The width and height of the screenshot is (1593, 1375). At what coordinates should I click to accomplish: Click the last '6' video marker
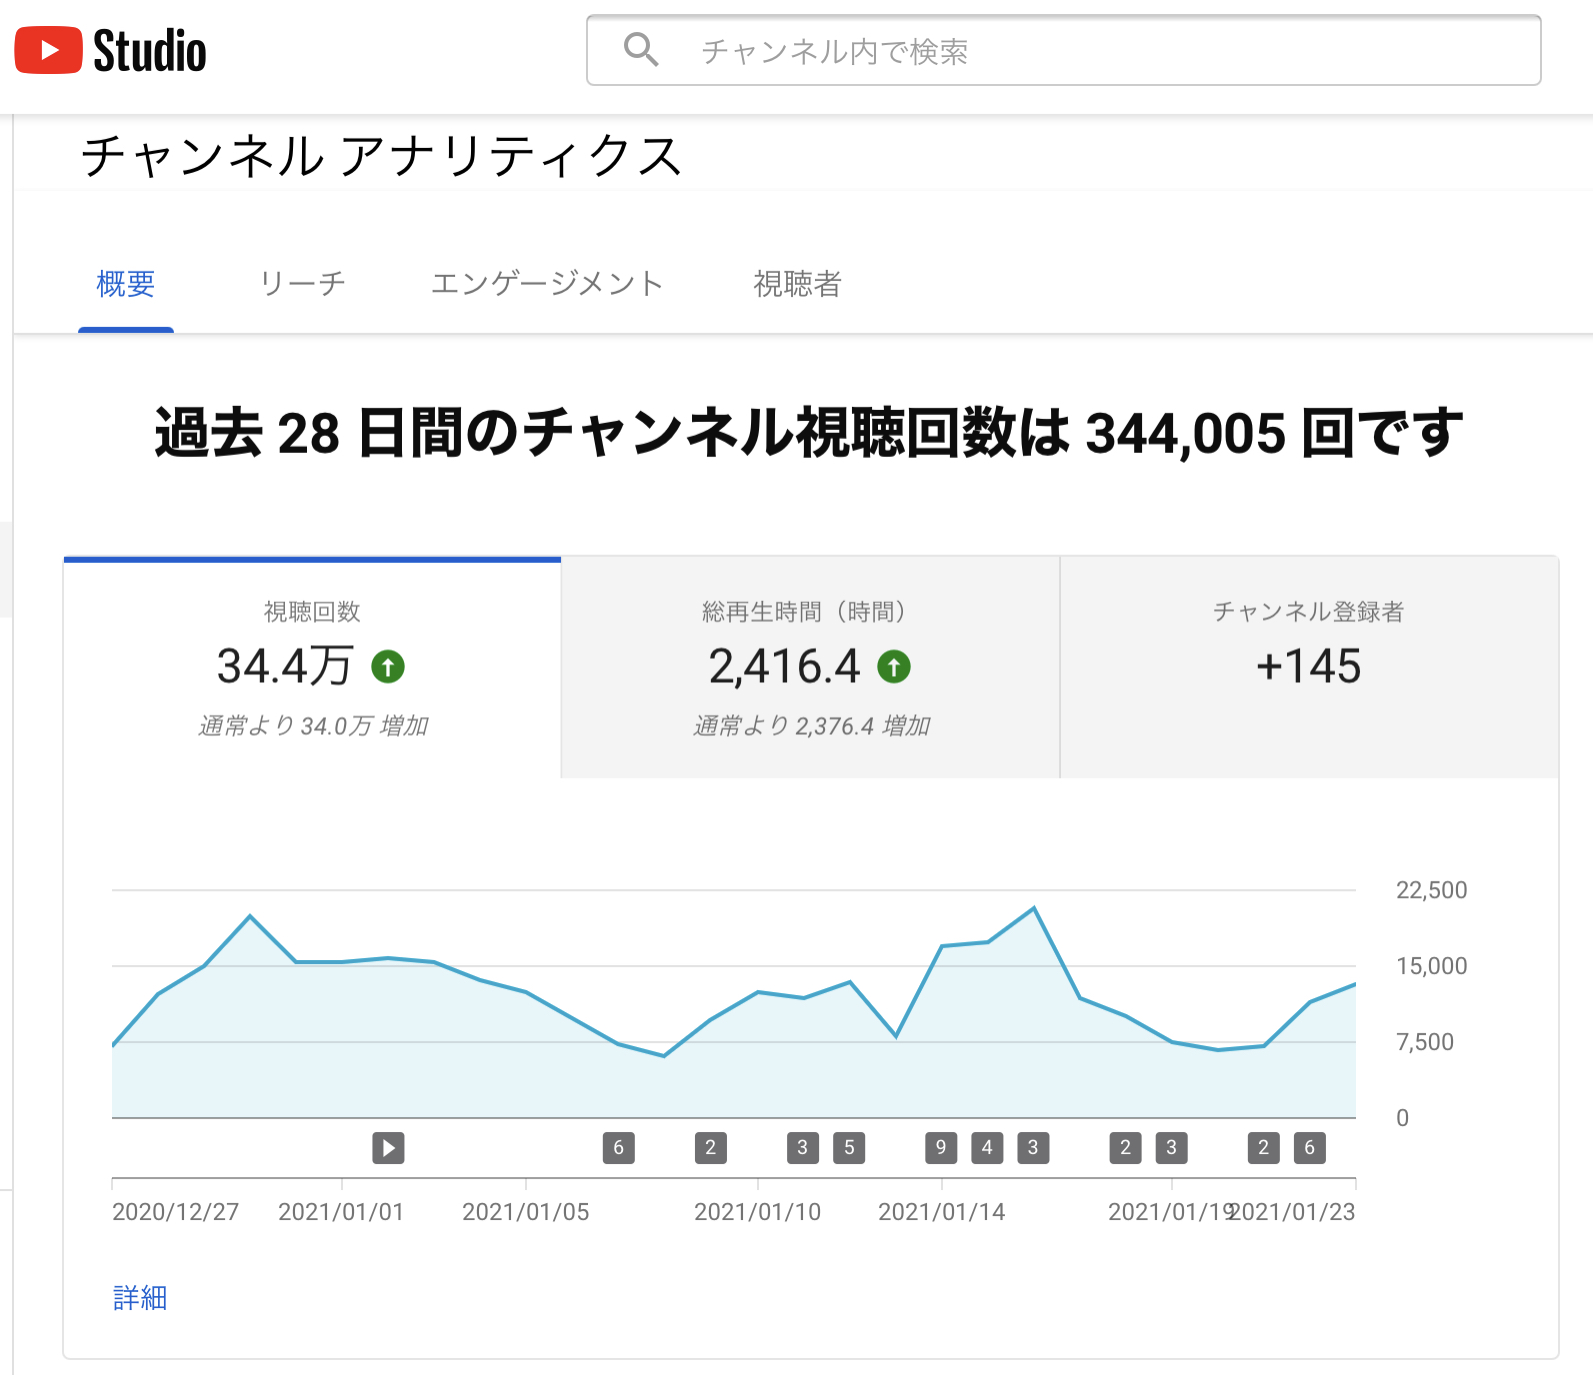[x=1310, y=1147]
